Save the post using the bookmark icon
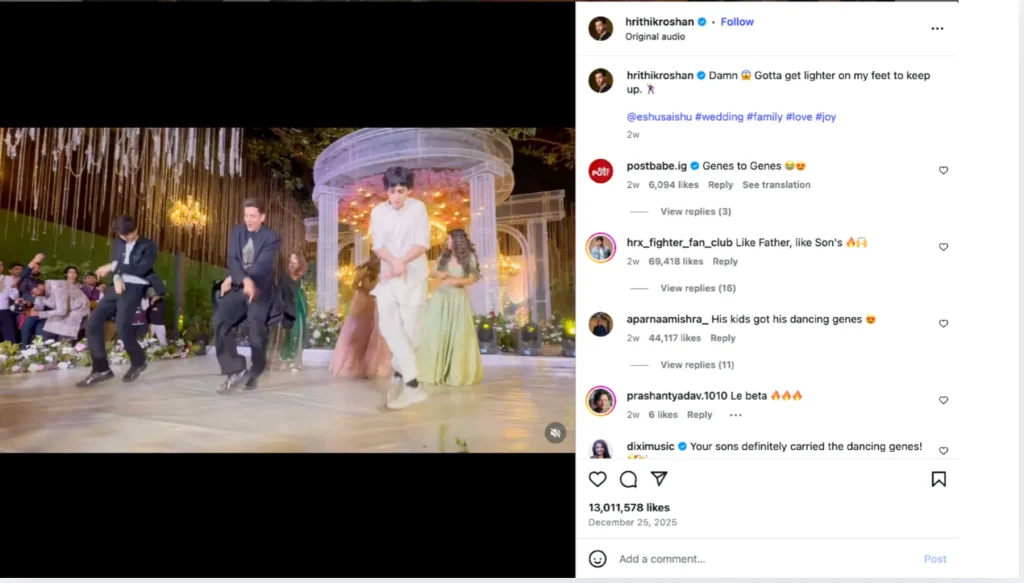 point(939,479)
